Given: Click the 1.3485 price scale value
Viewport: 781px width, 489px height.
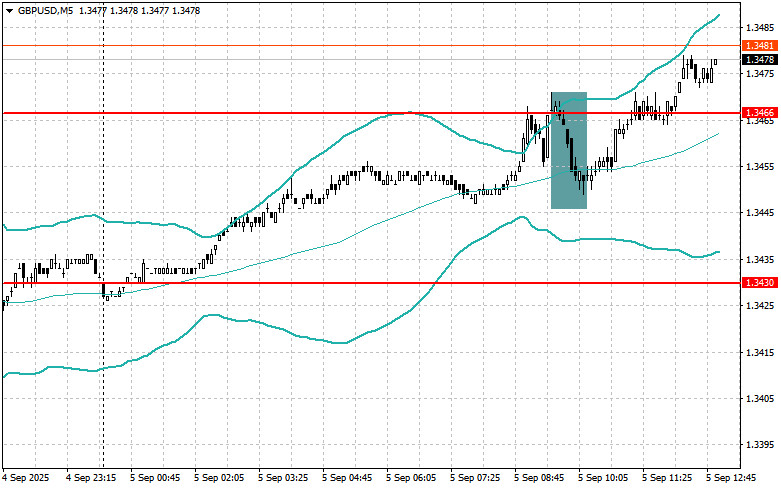Looking at the screenshot, I should 760,27.
